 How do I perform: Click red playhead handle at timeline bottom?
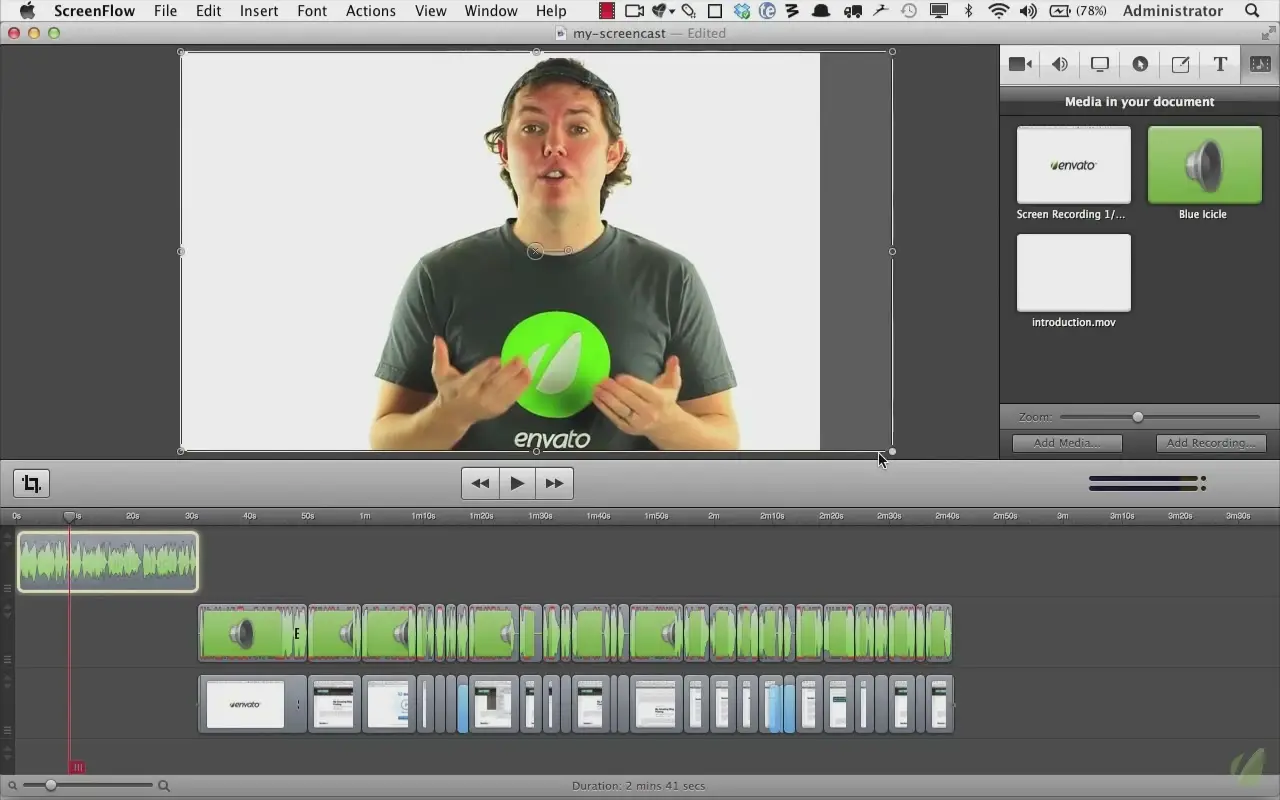coord(76,767)
